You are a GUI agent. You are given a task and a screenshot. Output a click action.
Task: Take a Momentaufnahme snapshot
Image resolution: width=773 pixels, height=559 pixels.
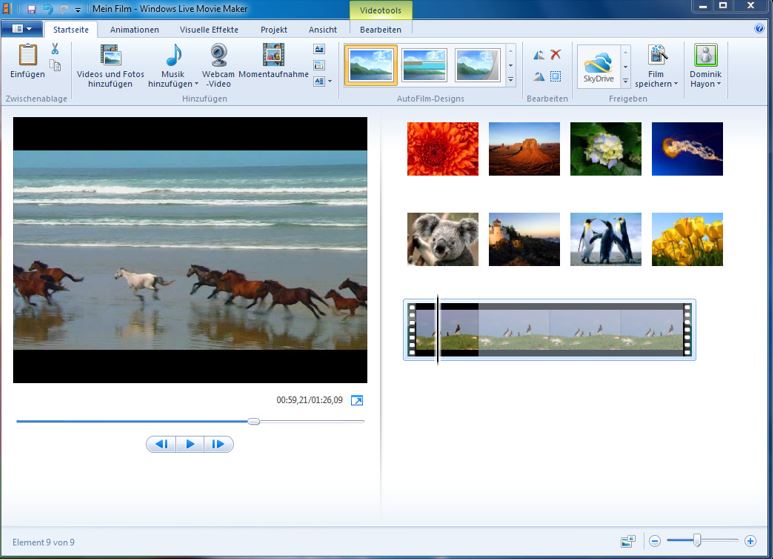(x=273, y=61)
